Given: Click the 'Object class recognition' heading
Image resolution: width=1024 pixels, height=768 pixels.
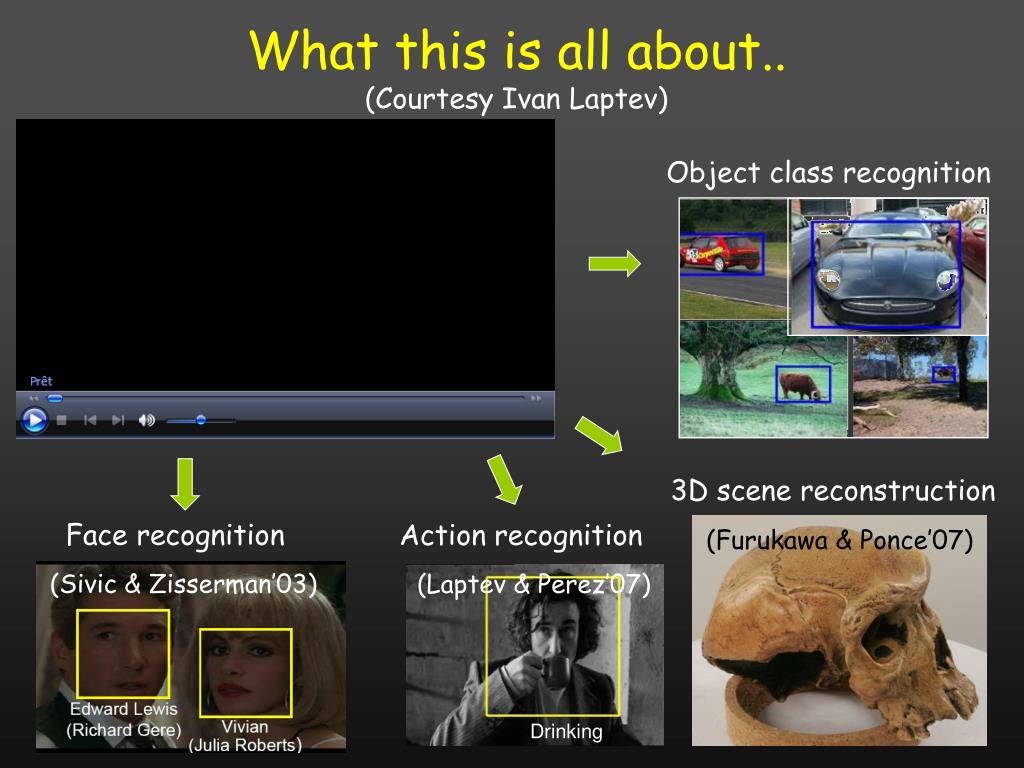Looking at the screenshot, I should (829, 173).
